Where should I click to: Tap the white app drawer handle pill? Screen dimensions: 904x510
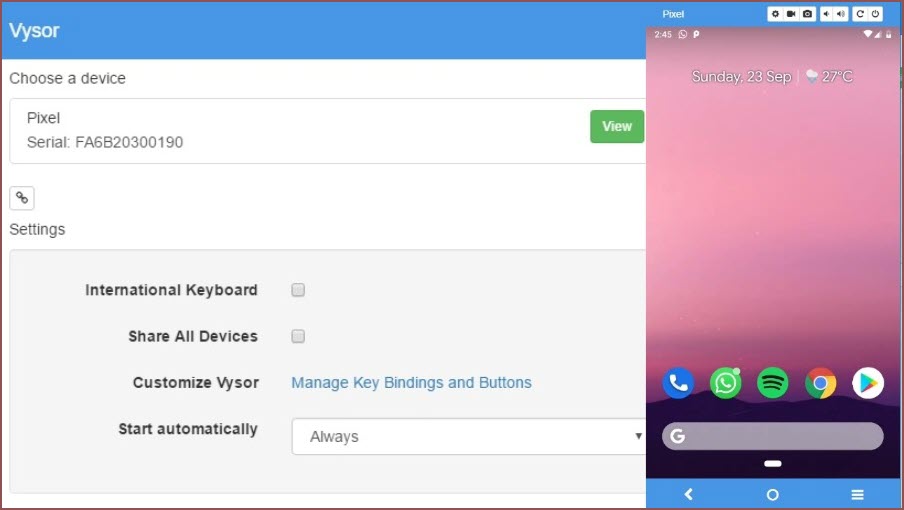pyautogui.click(x=773, y=463)
